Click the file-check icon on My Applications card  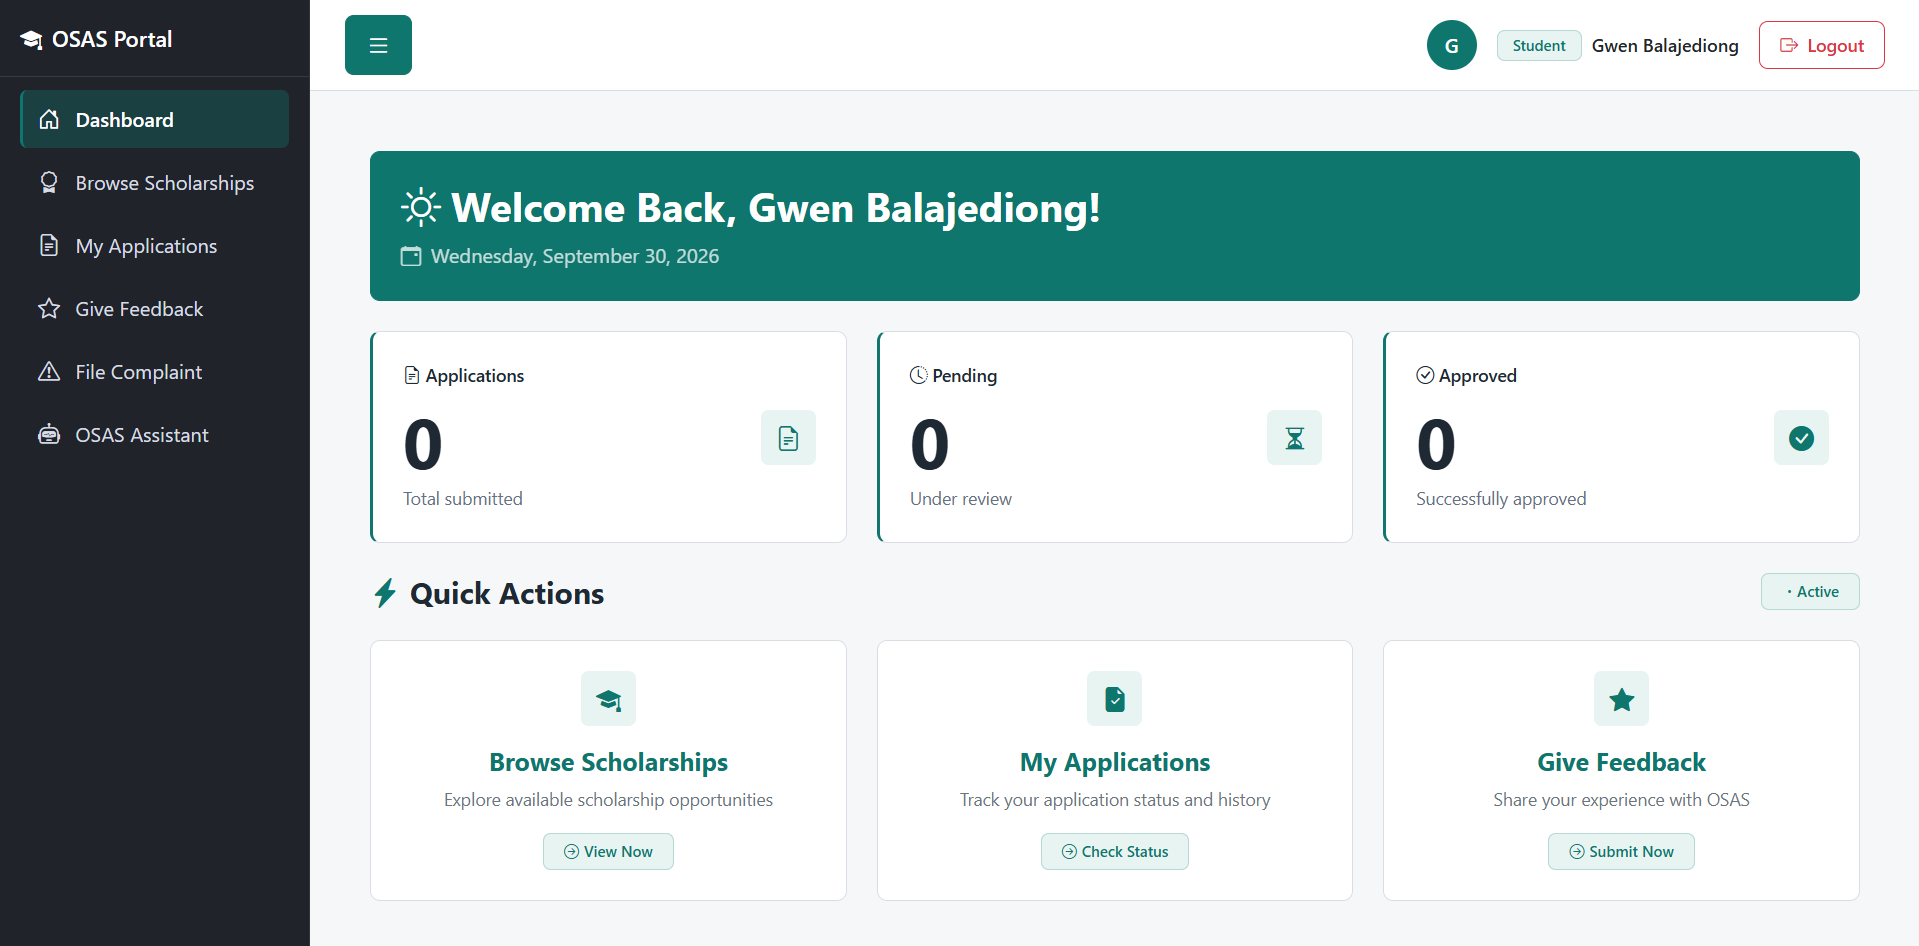point(1114,699)
